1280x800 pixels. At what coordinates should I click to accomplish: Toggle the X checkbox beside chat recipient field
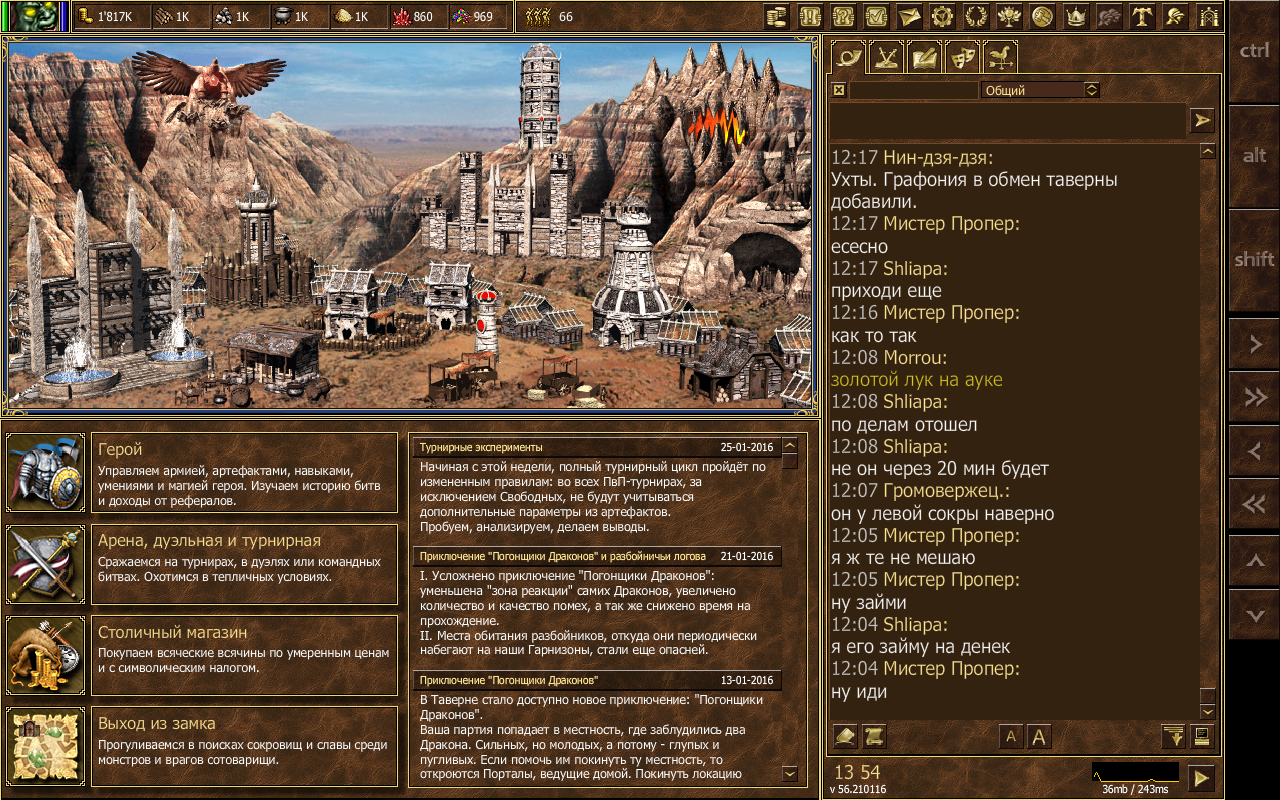point(839,90)
